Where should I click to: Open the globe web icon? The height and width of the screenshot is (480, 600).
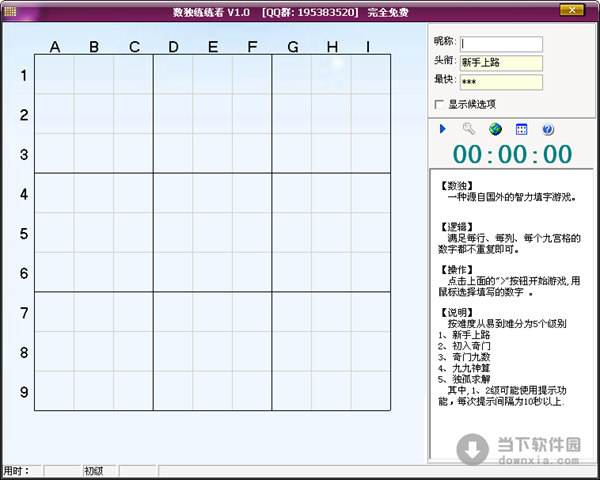pyautogui.click(x=494, y=129)
